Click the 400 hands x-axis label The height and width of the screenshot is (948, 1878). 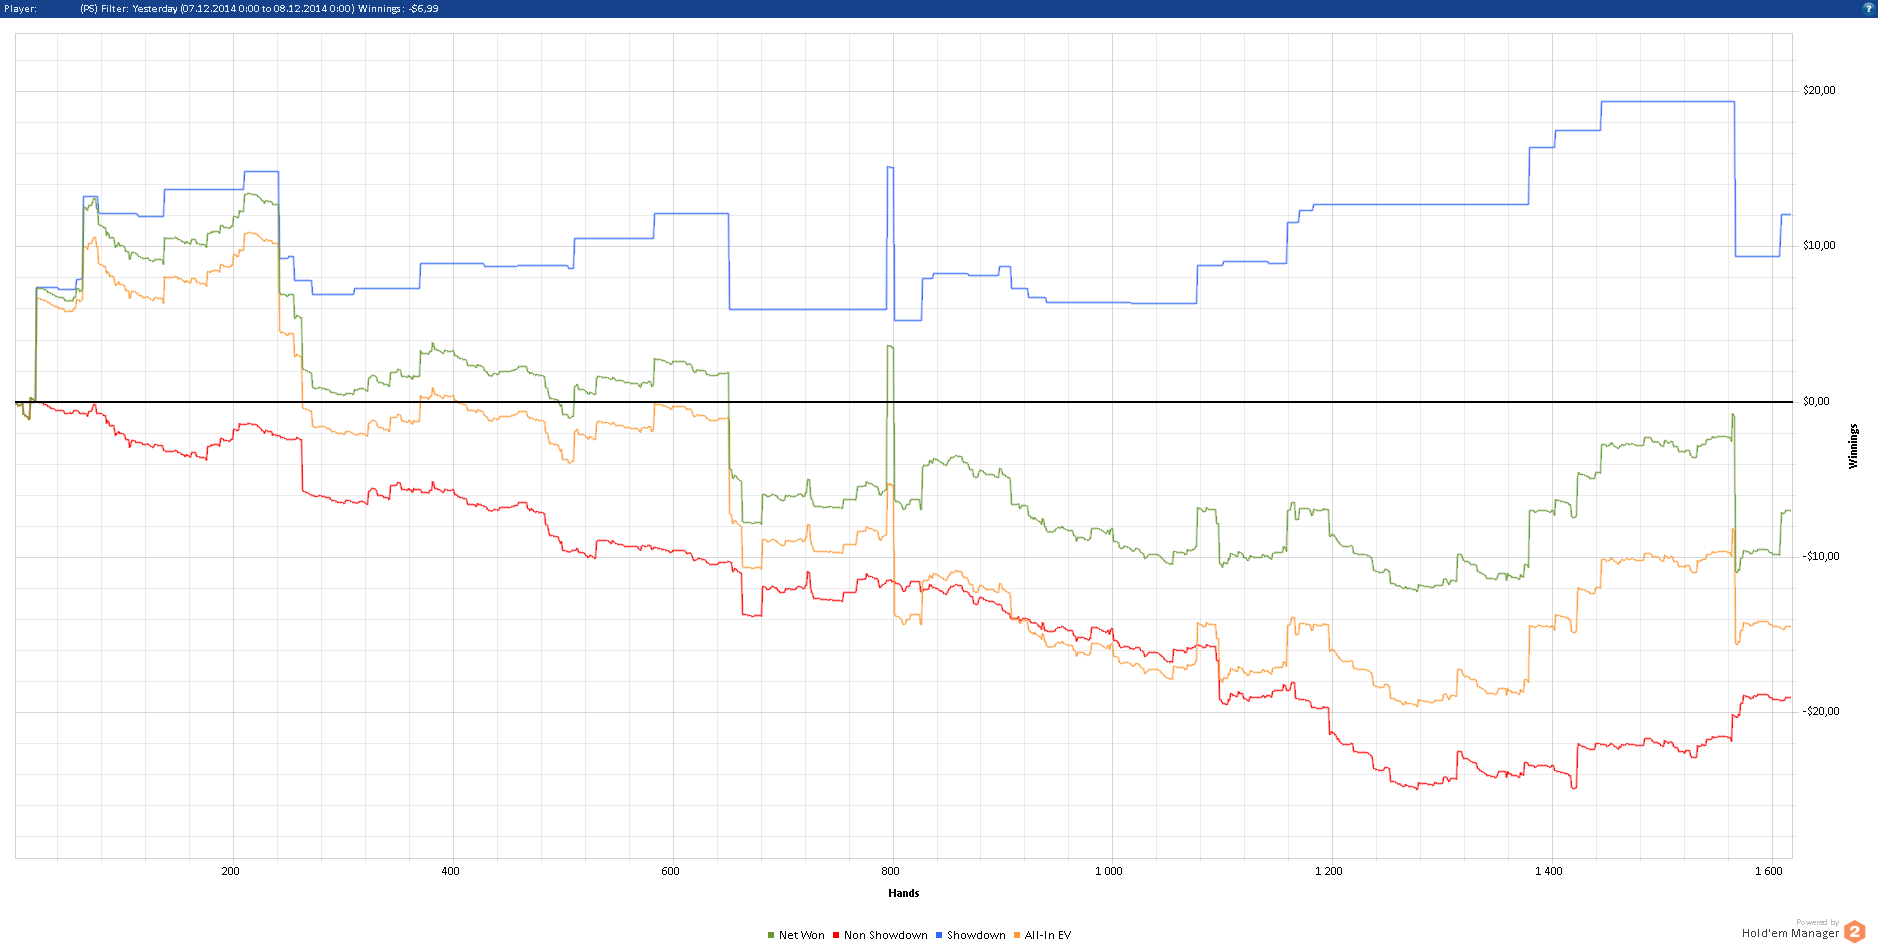[x=451, y=871]
